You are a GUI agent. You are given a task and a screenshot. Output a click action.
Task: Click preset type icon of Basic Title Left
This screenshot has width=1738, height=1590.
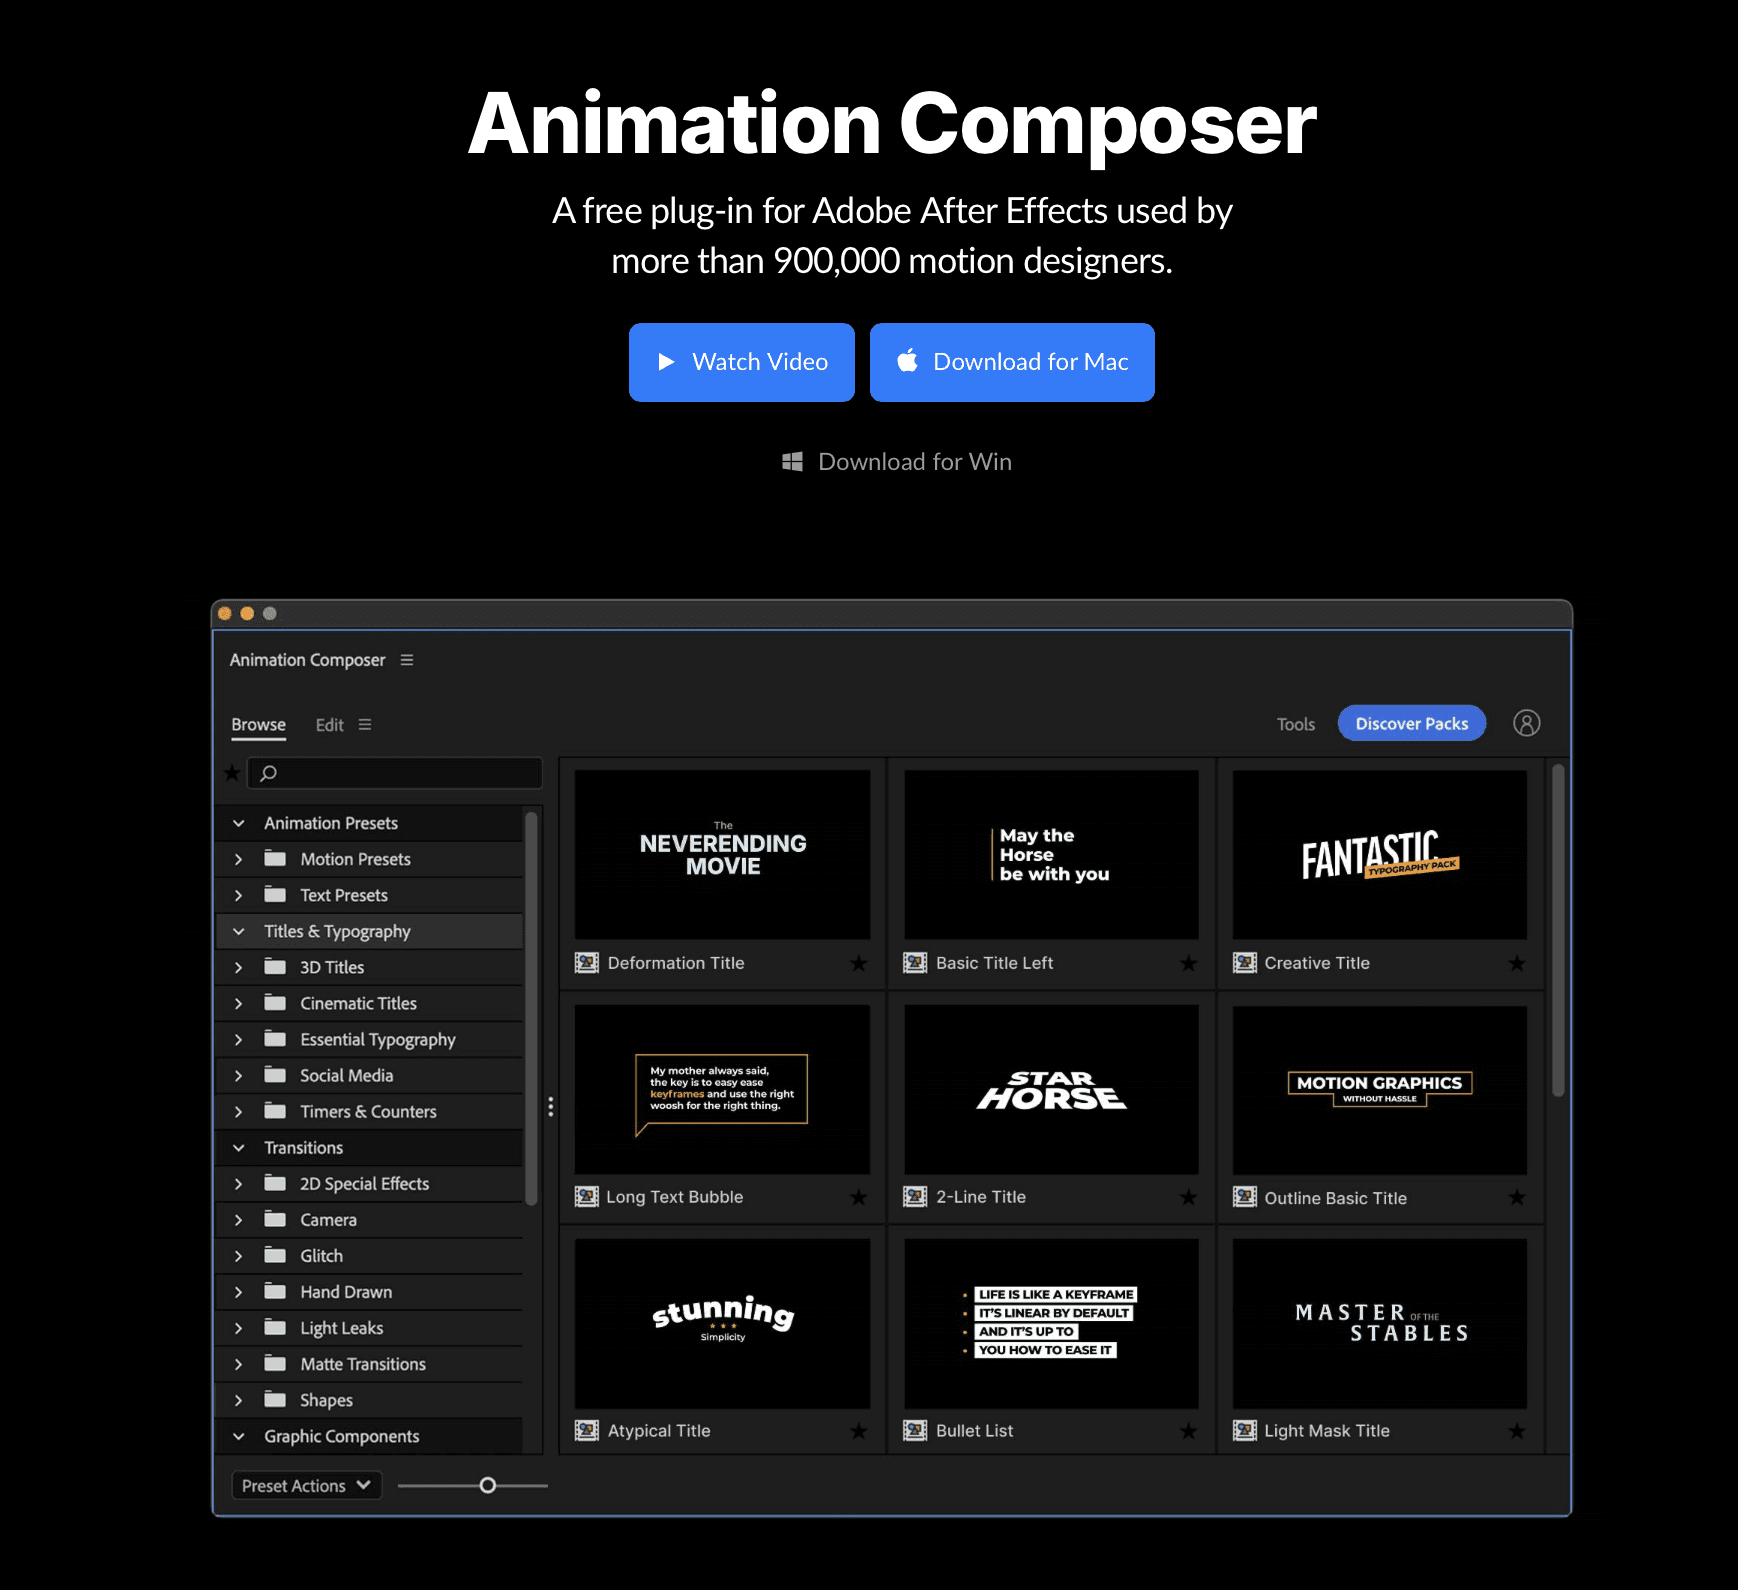point(915,963)
